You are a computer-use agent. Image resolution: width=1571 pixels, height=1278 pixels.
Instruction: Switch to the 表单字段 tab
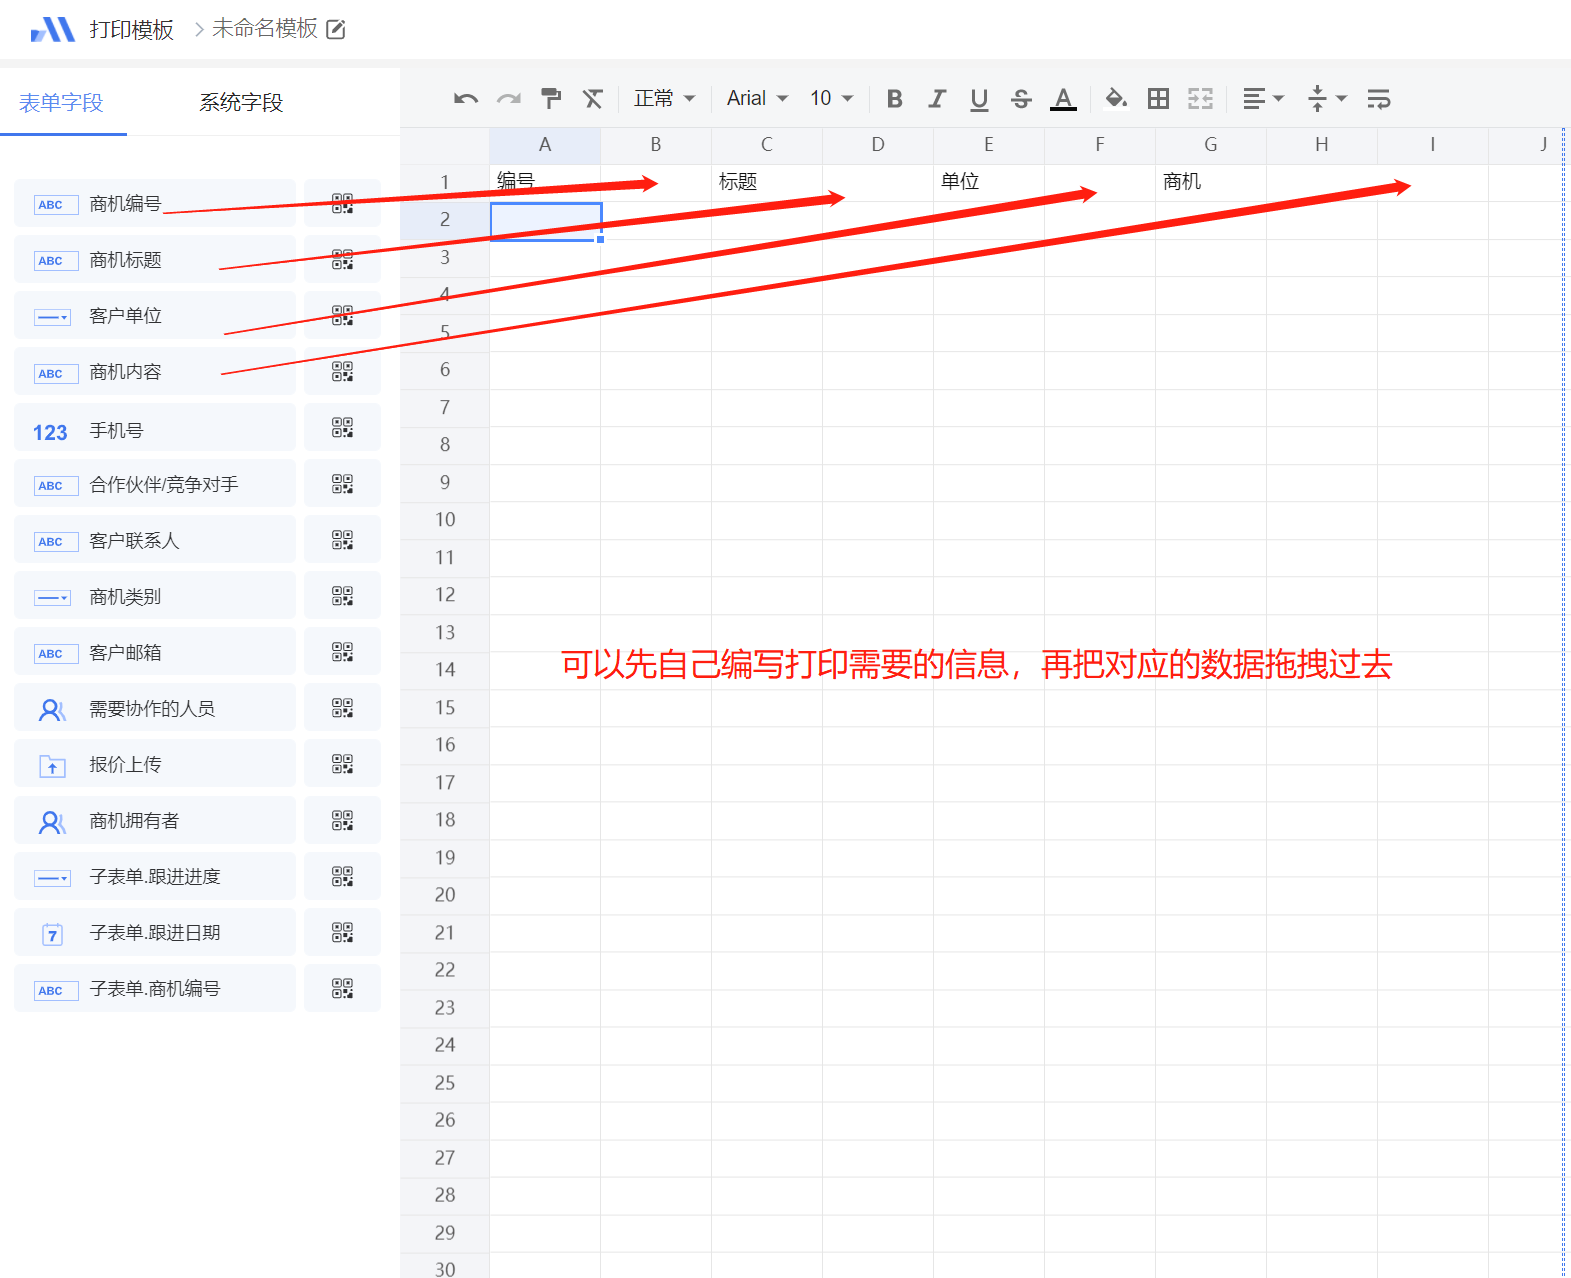click(x=62, y=102)
